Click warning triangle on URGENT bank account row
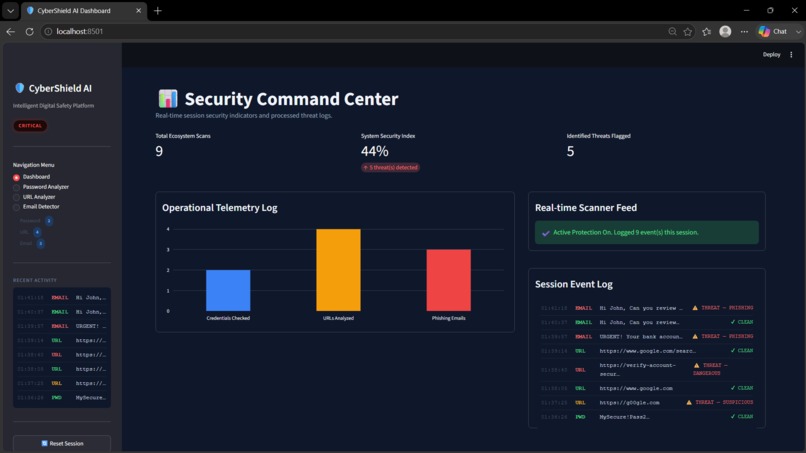Screen dimensions: 806x453 click(695, 336)
